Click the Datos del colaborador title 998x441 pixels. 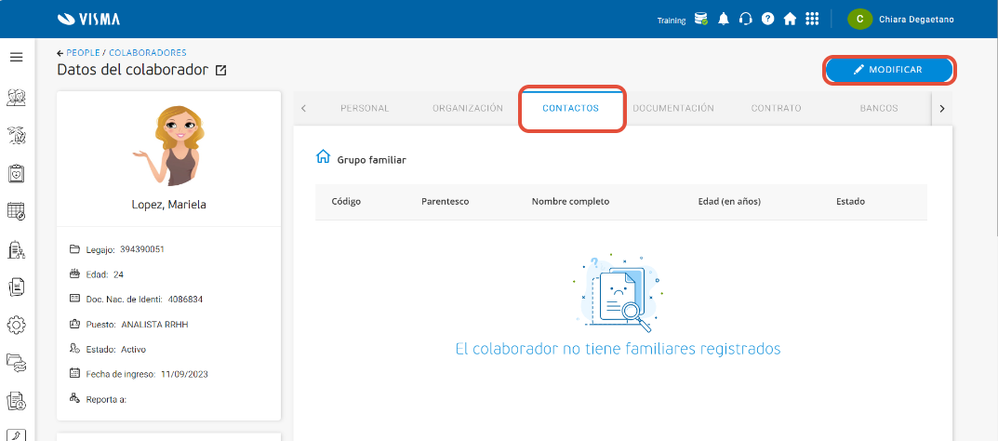pos(133,70)
